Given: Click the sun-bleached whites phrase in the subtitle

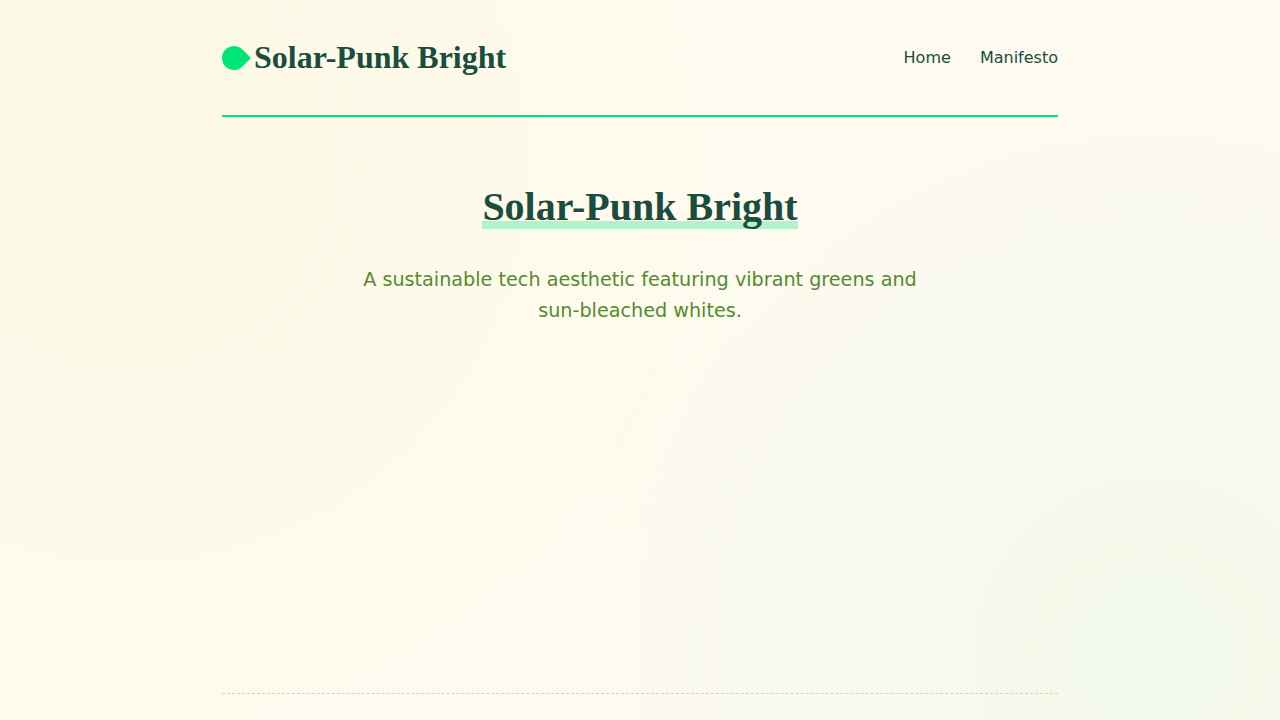Looking at the screenshot, I should tap(638, 310).
